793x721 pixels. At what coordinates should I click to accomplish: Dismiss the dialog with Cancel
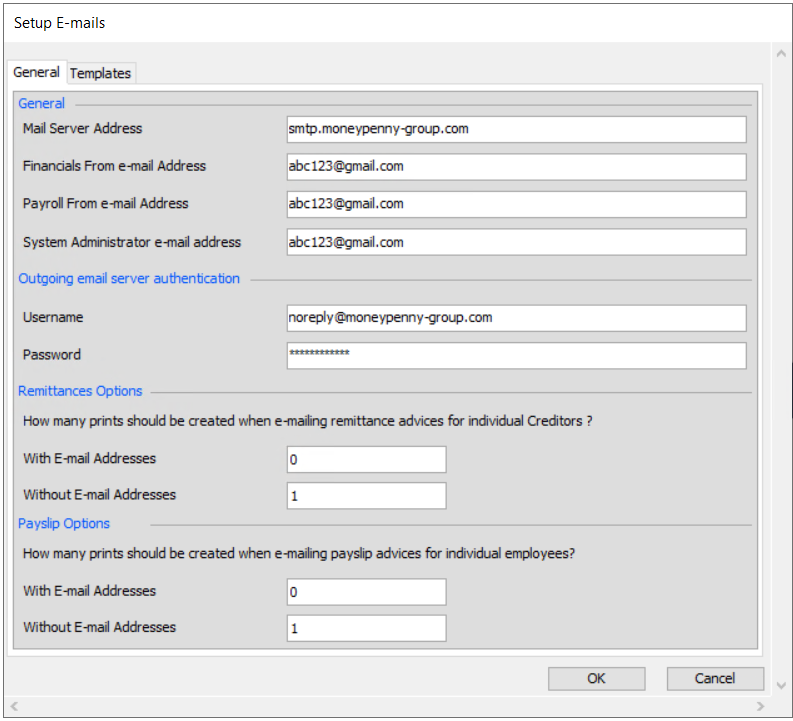(715, 679)
